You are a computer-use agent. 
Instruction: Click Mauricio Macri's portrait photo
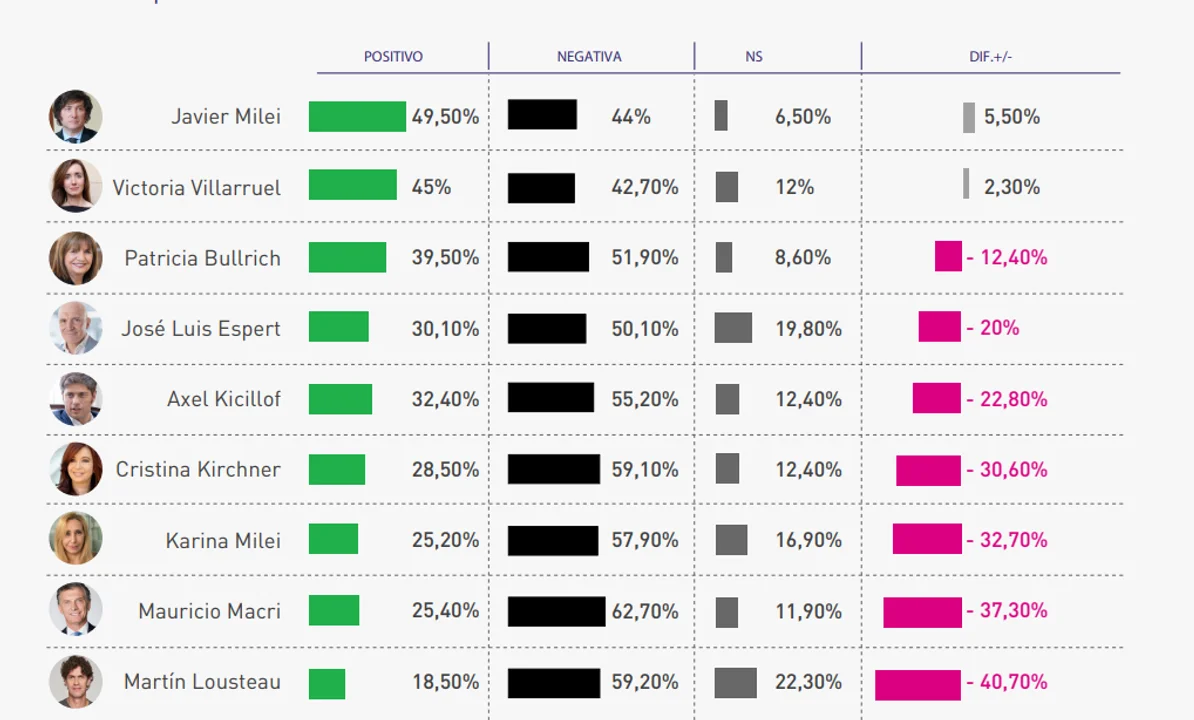tap(76, 610)
